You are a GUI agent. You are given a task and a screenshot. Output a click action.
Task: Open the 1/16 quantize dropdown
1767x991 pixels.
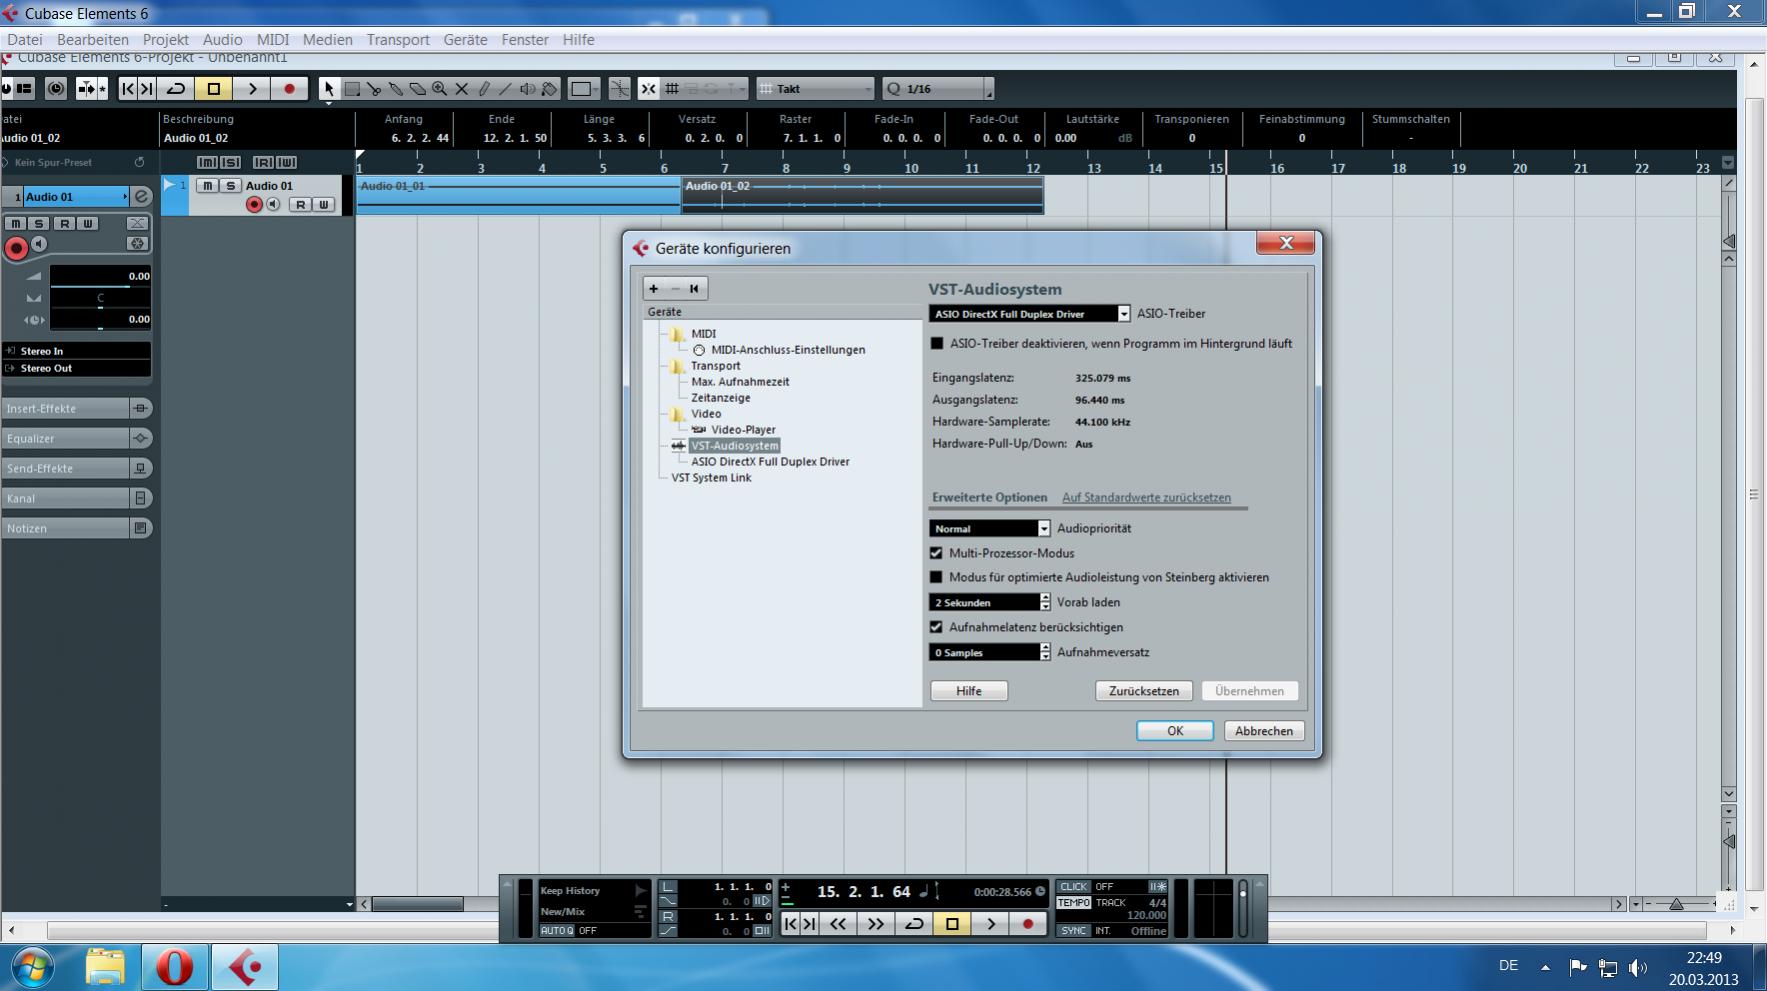pyautogui.click(x=938, y=89)
